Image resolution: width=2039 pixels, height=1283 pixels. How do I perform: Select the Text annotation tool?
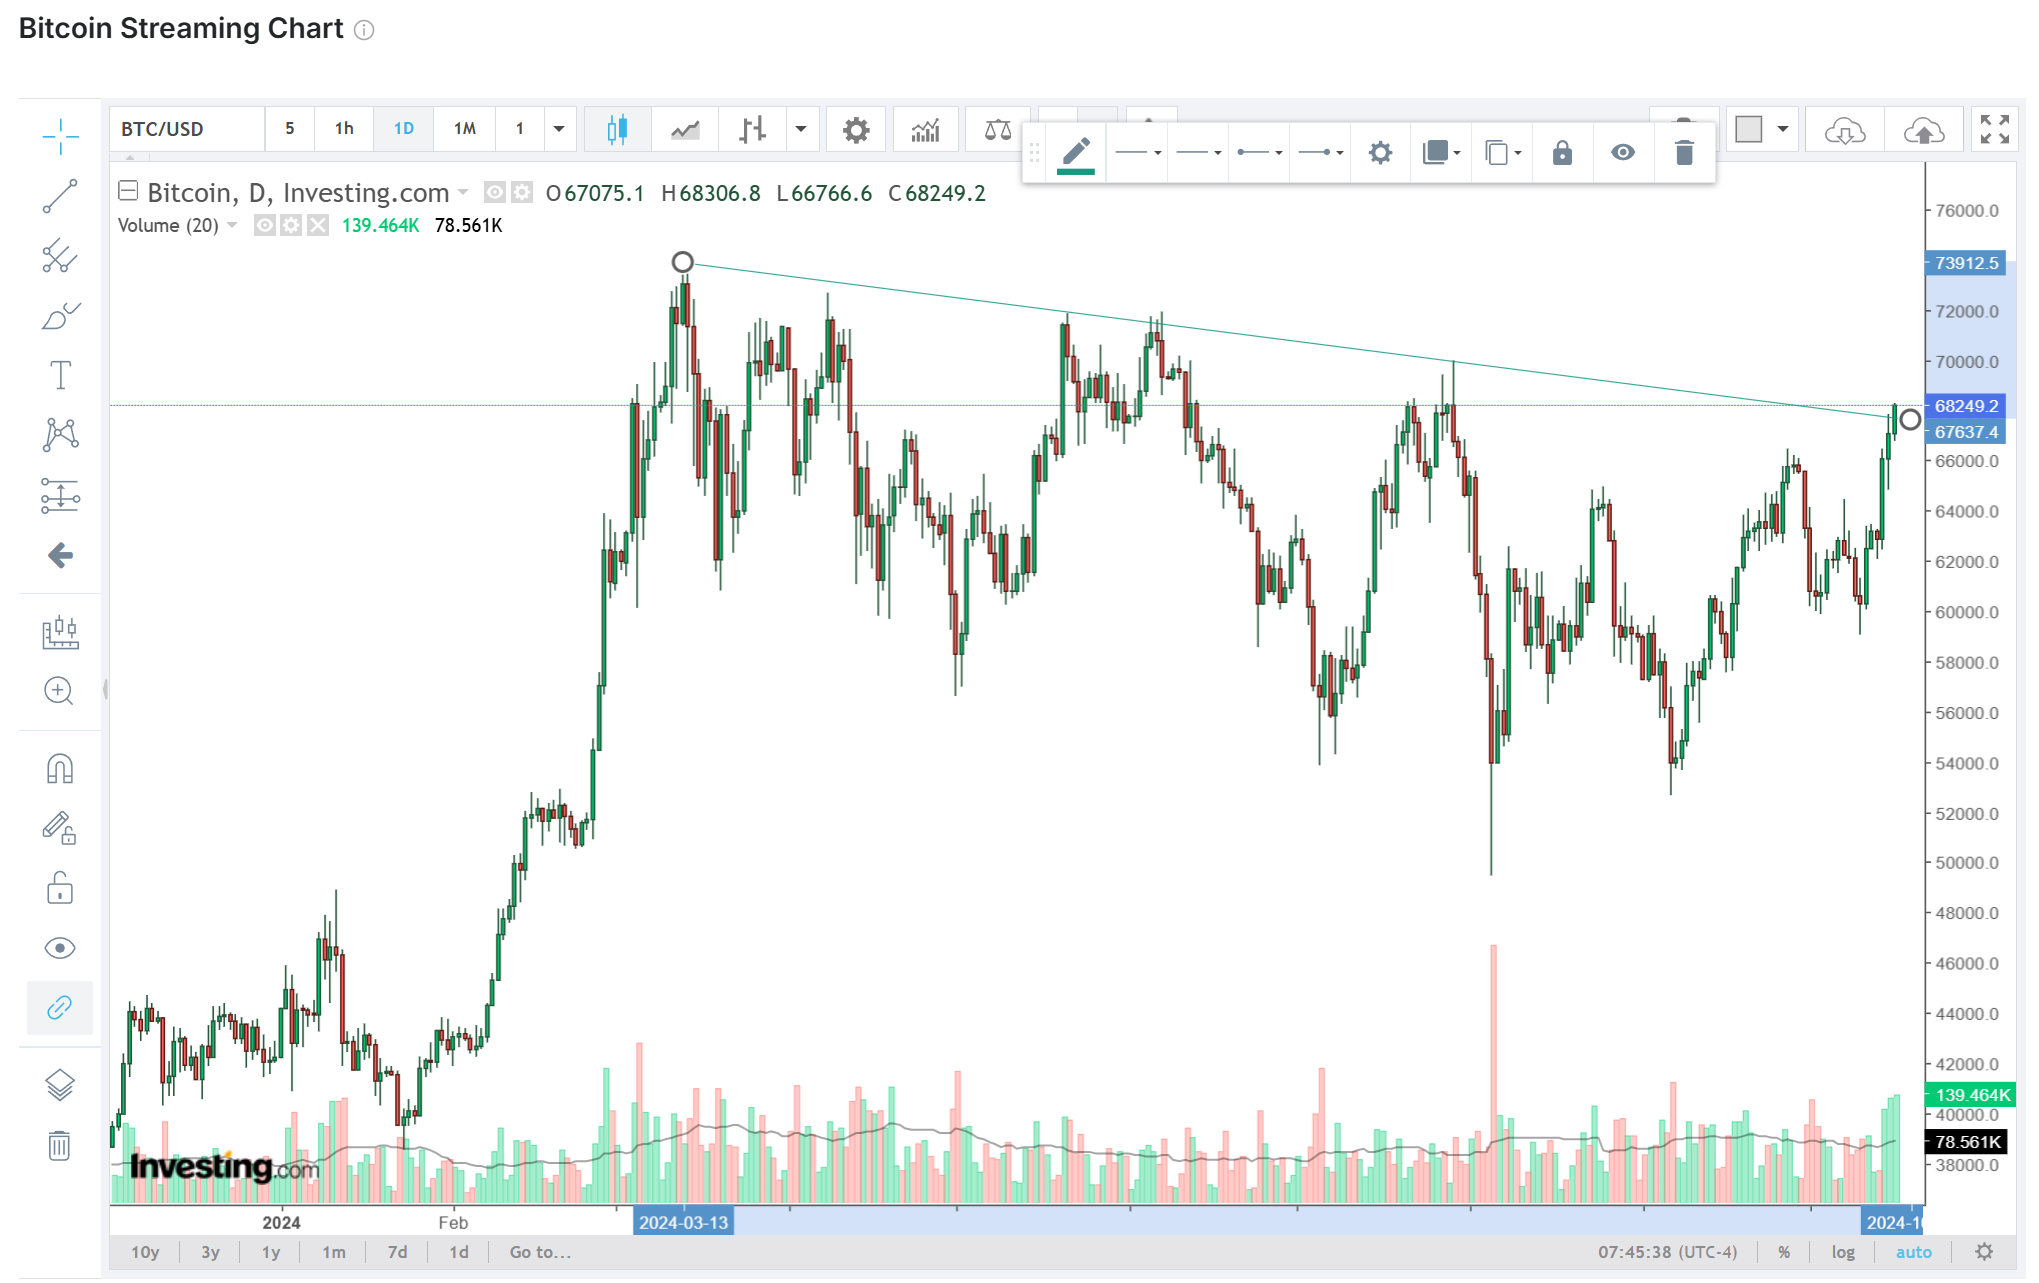tap(60, 375)
